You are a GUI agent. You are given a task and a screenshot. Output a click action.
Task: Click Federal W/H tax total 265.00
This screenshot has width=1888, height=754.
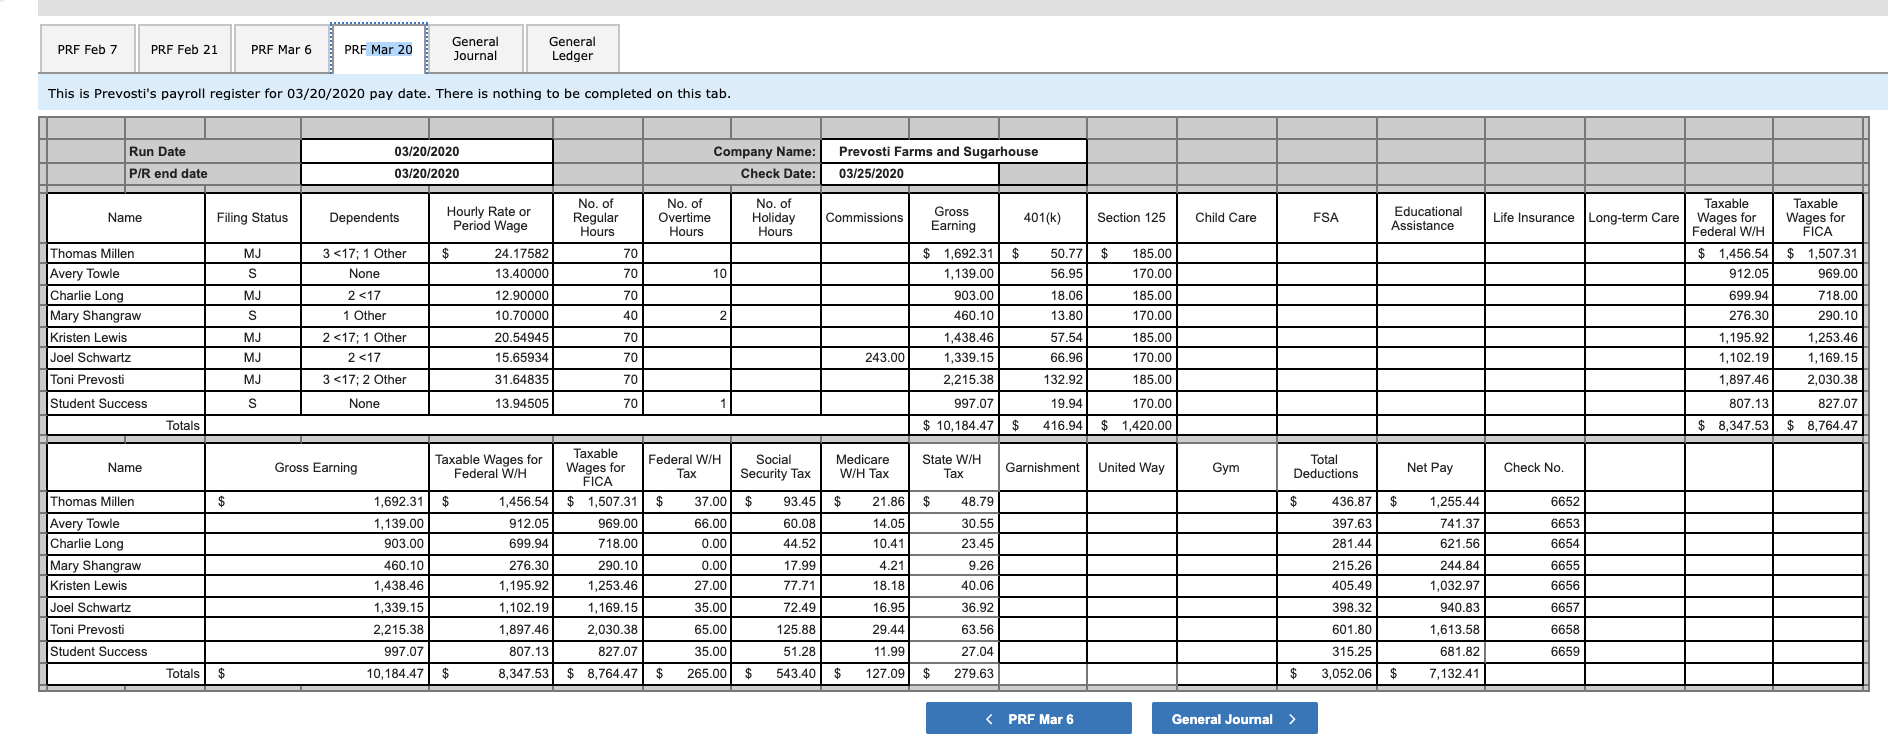pos(686,673)
